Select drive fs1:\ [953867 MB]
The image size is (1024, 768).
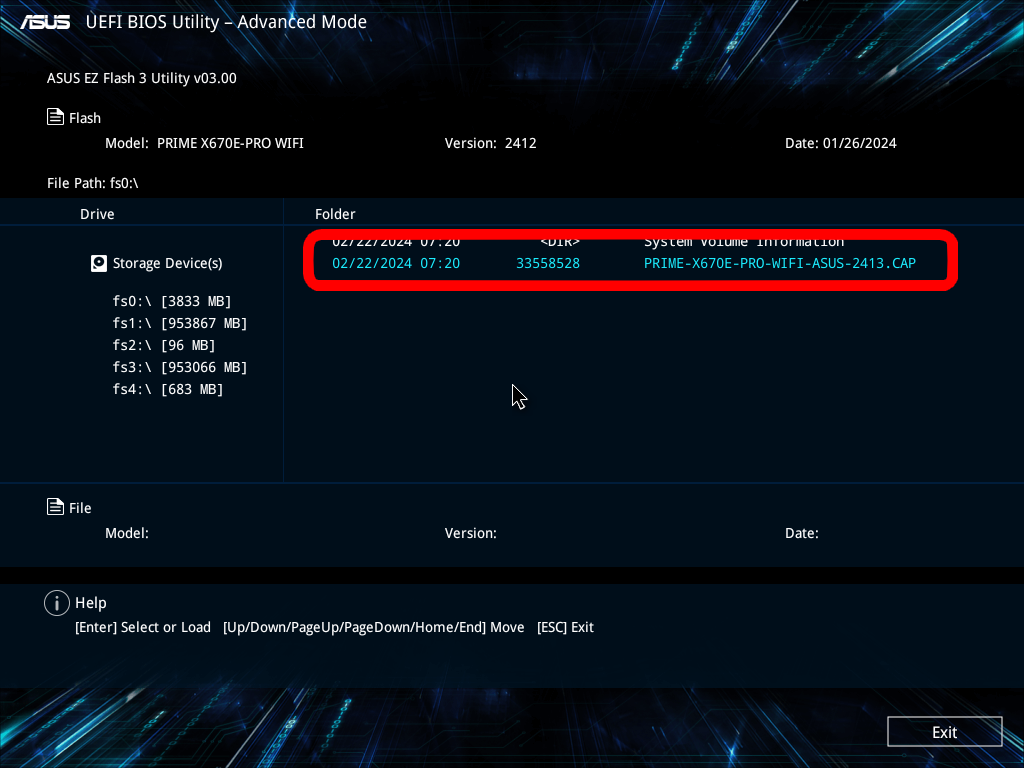coord(180,323)
